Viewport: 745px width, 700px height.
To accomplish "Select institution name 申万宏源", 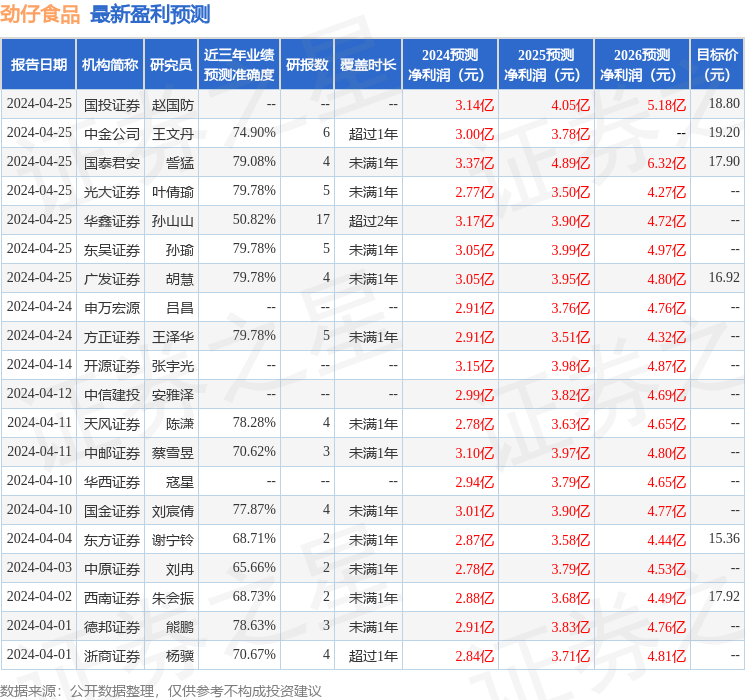I will (112, 308).
